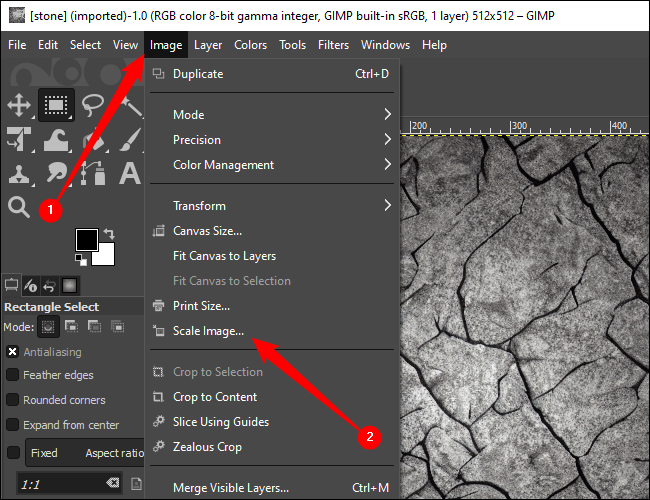Screen dimensions: 650x500
Task: Select the Warp Transform tool
Action: pyautogui.click(x=56, y=139)
